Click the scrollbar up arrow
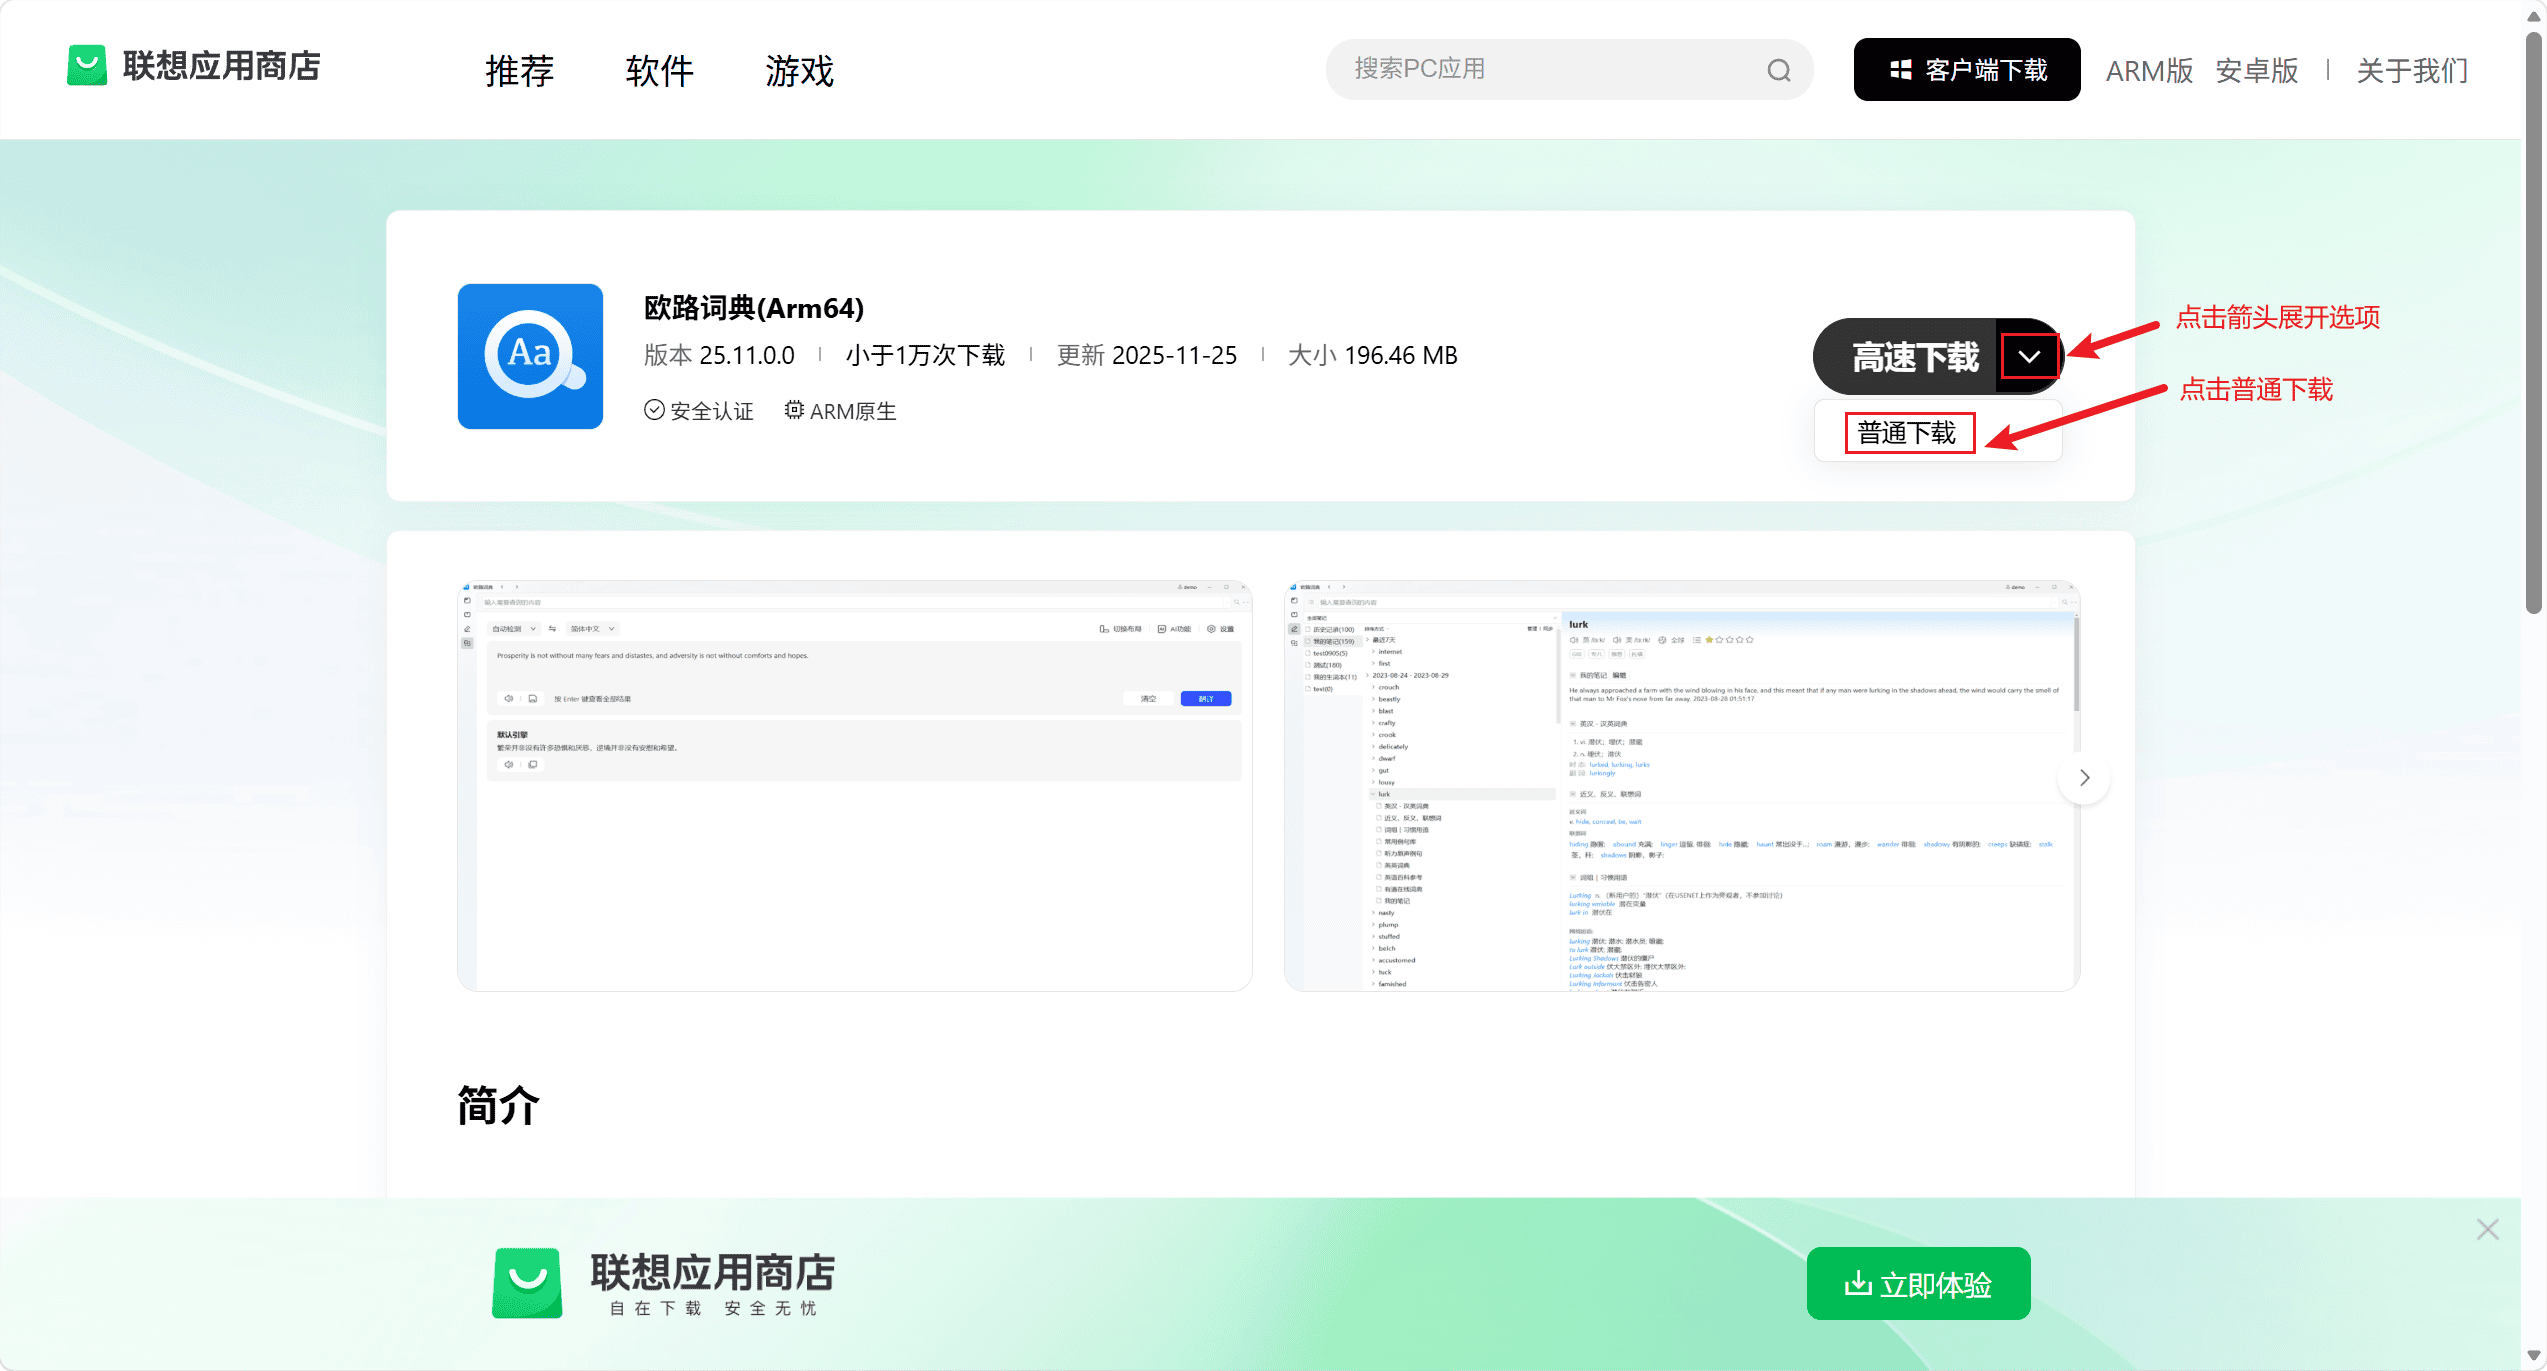This screenshot has height=1371, width=2547. 2533,15
